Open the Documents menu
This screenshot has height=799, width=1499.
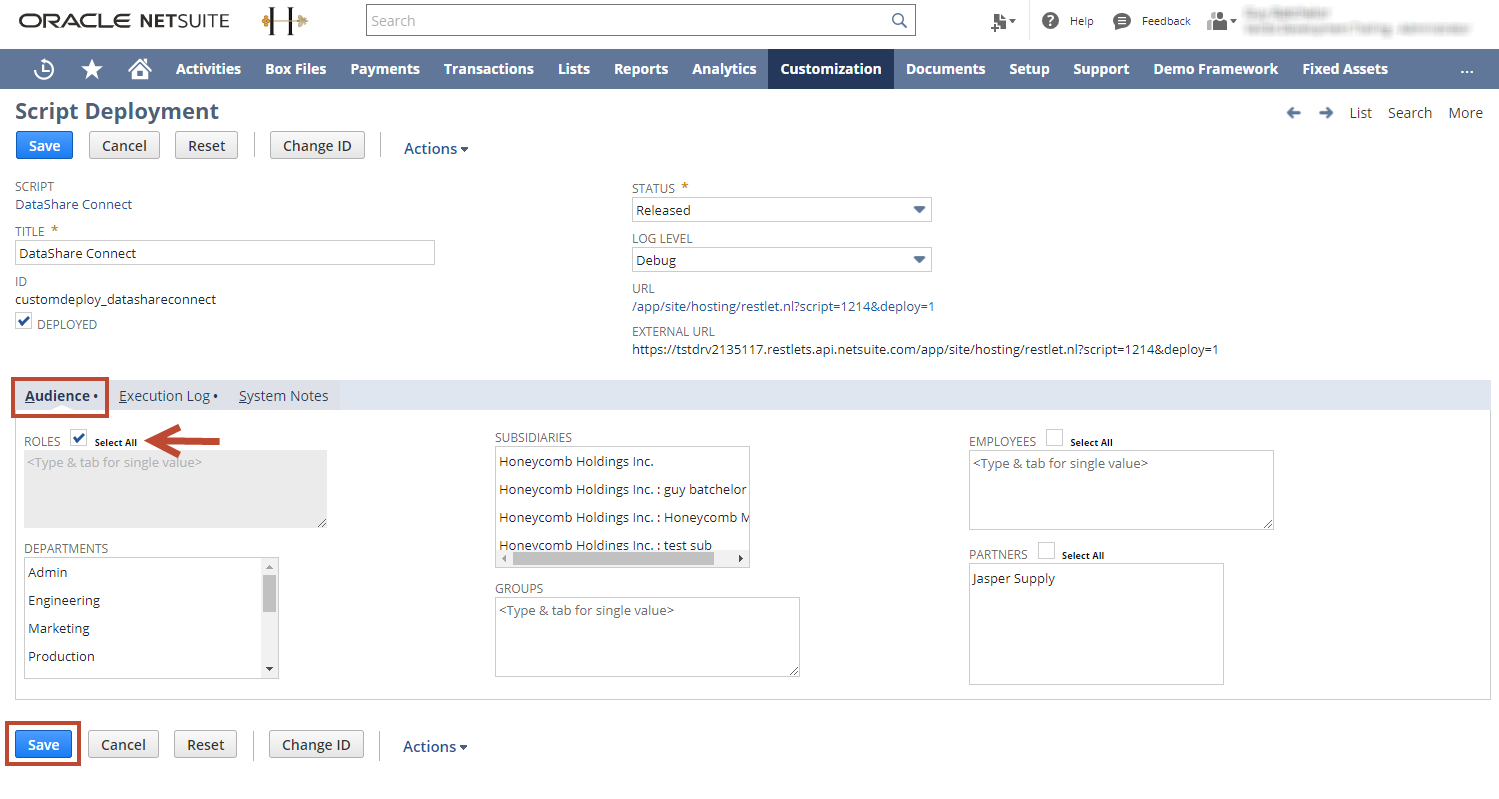click(946, 69)
